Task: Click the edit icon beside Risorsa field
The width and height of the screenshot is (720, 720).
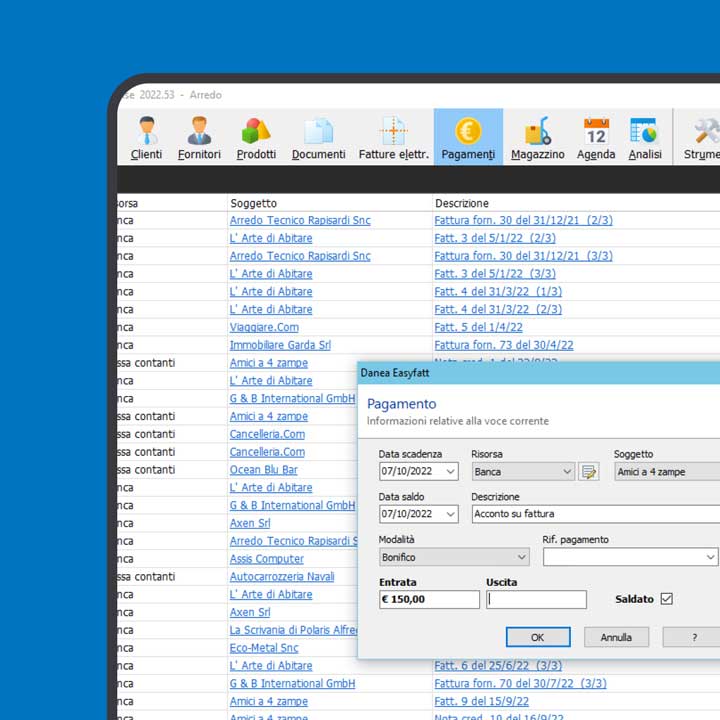Action: (x=588, y=472)
